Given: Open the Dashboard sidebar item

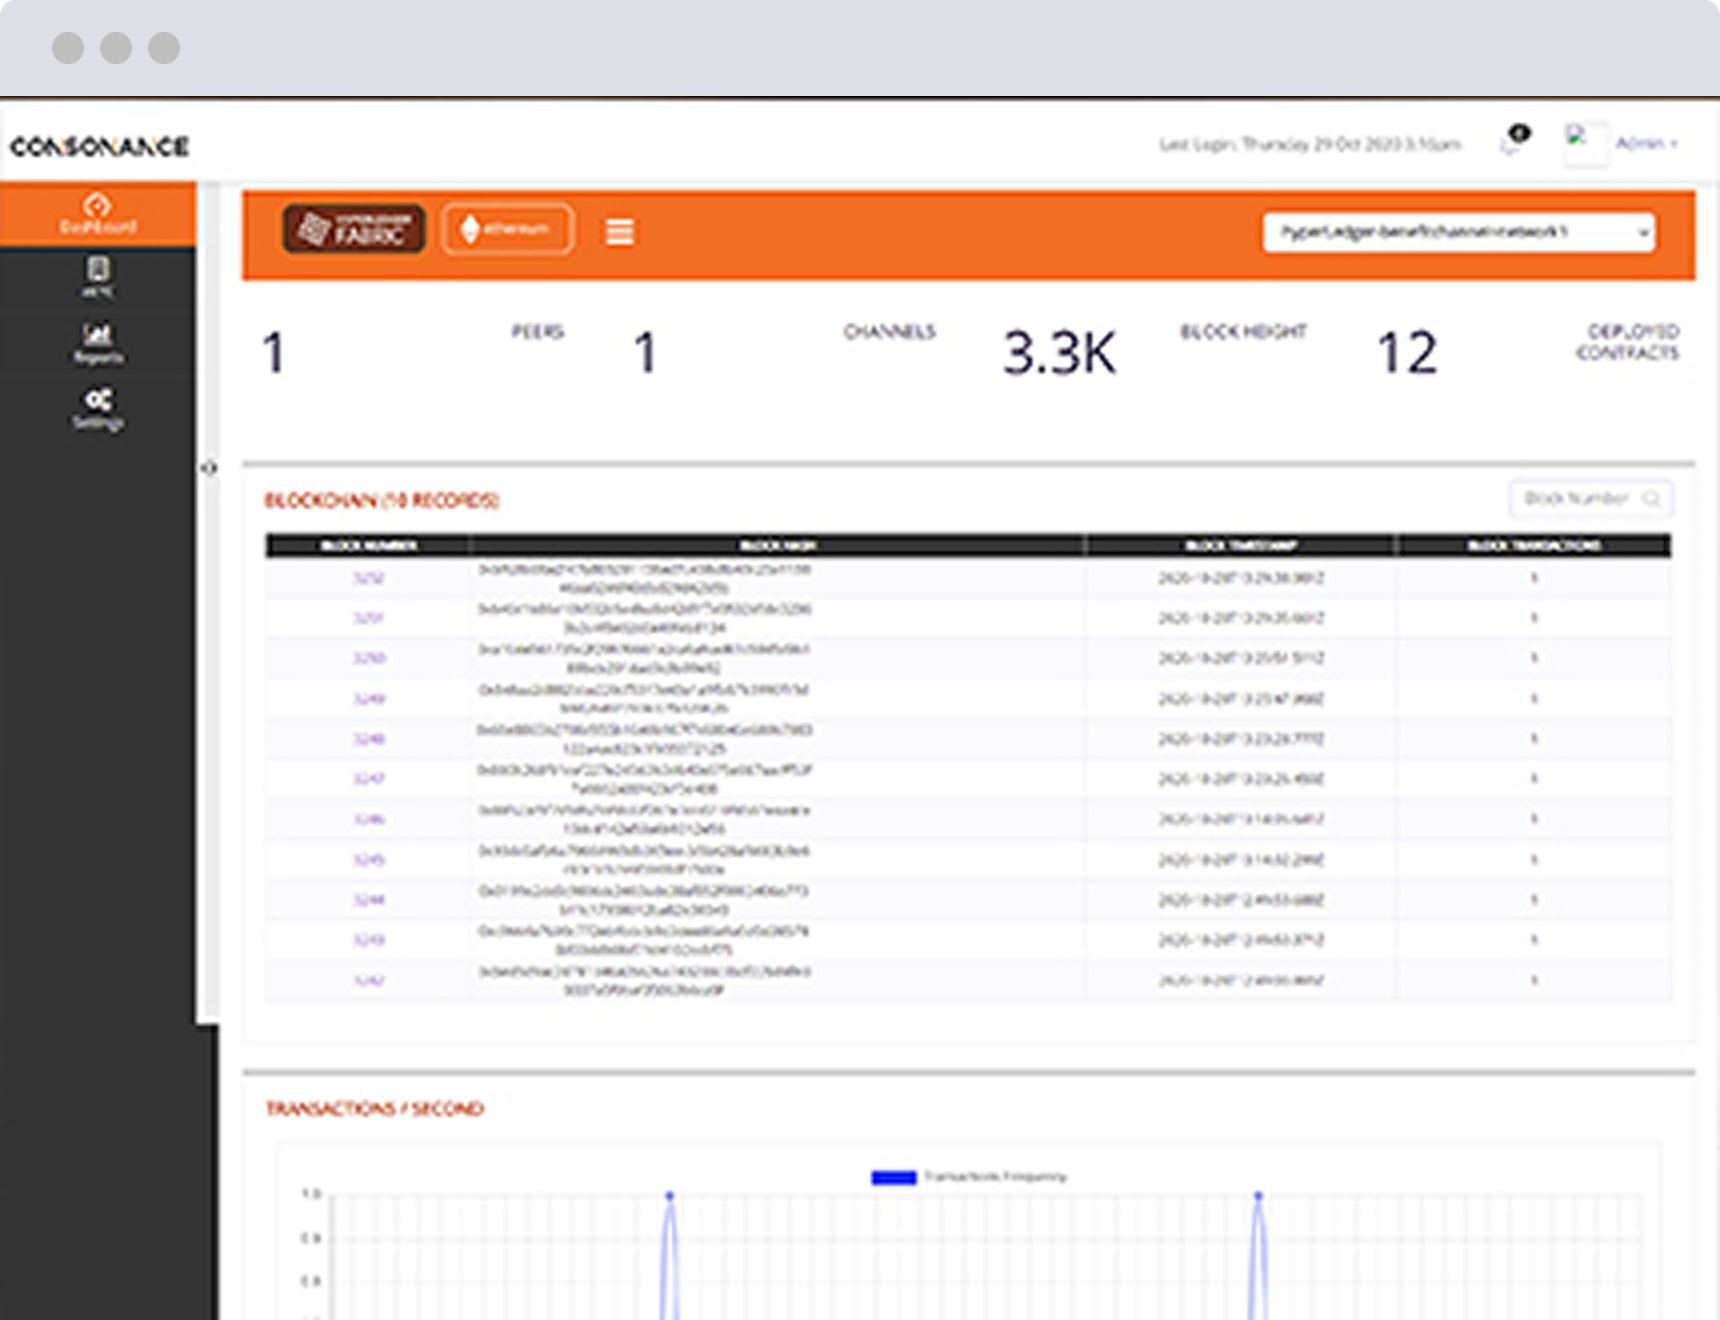Looking at the screenshot, I should coord(97,214).
